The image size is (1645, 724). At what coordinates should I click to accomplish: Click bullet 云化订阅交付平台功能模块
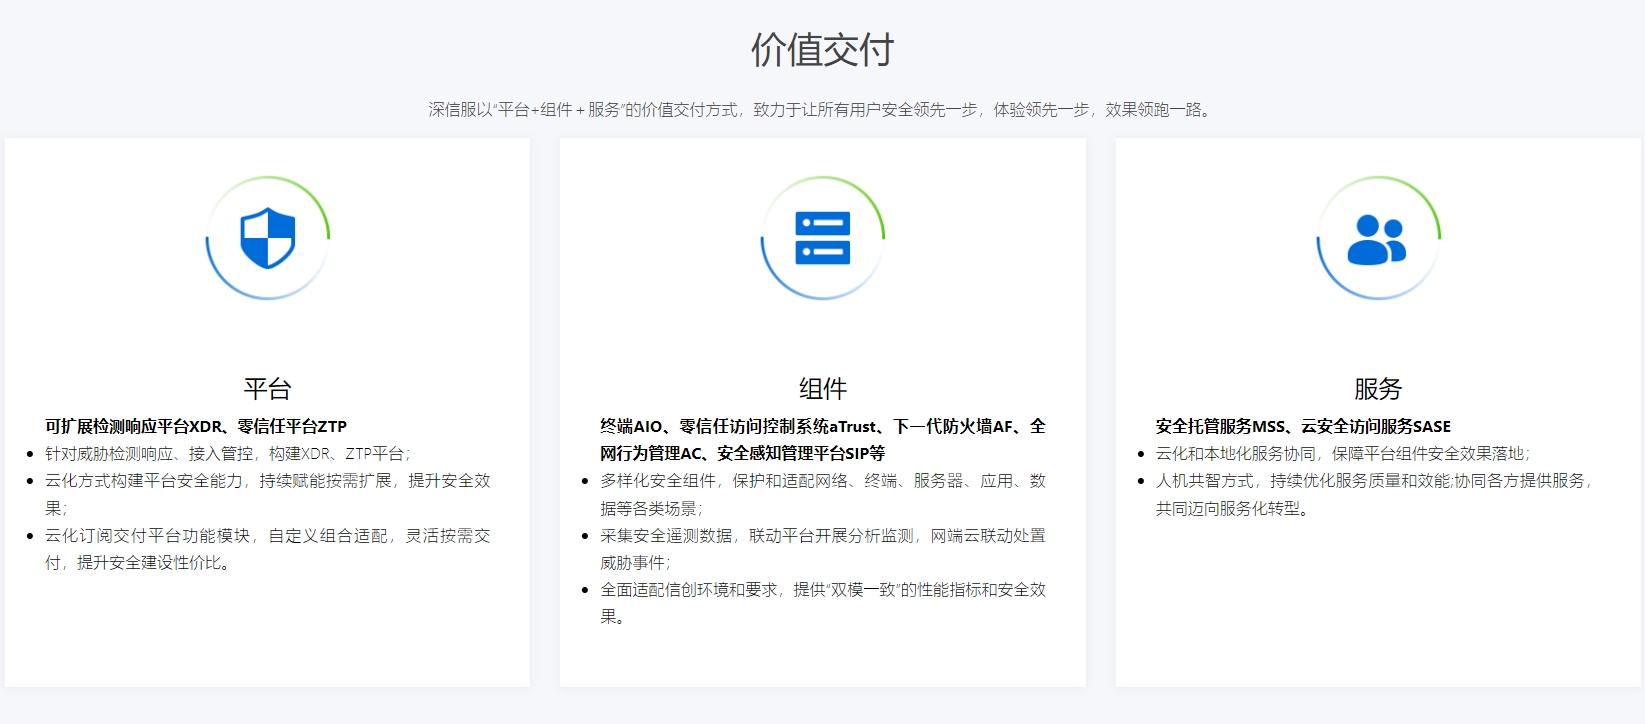point(268,549)
